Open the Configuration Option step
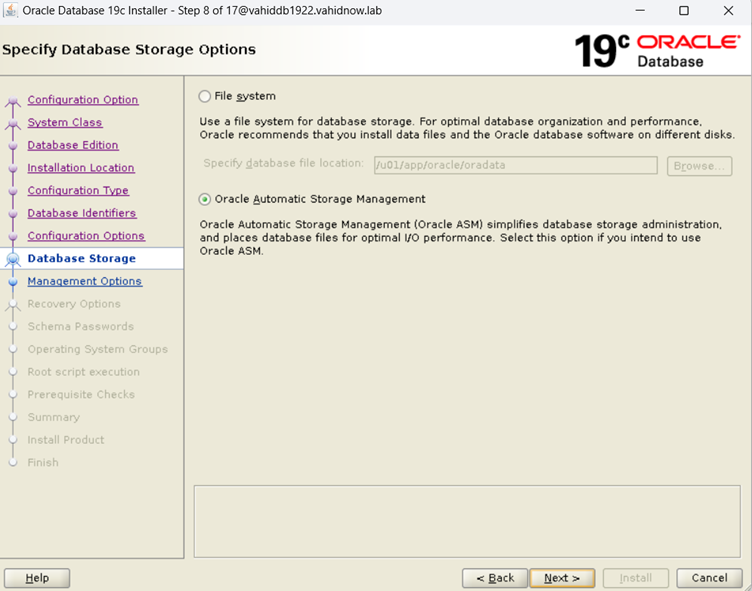This screenshot has width=752, height=591. (83, 100)
